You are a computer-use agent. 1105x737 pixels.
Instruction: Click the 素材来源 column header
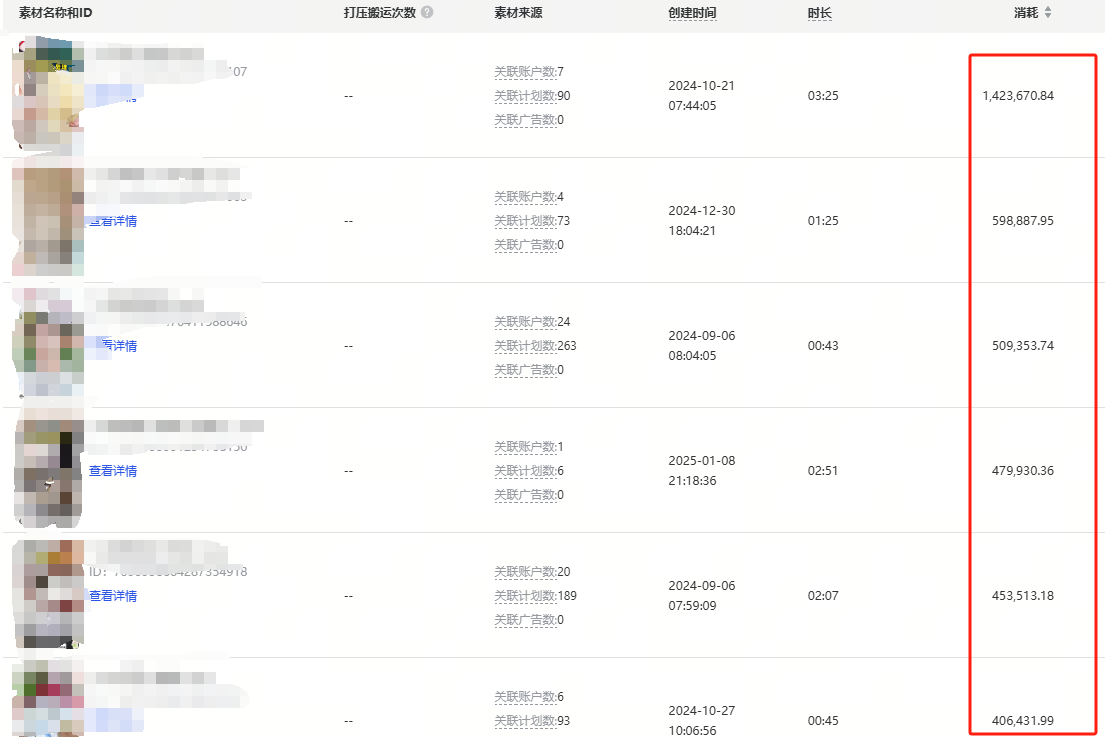click(x=518, y=13)
